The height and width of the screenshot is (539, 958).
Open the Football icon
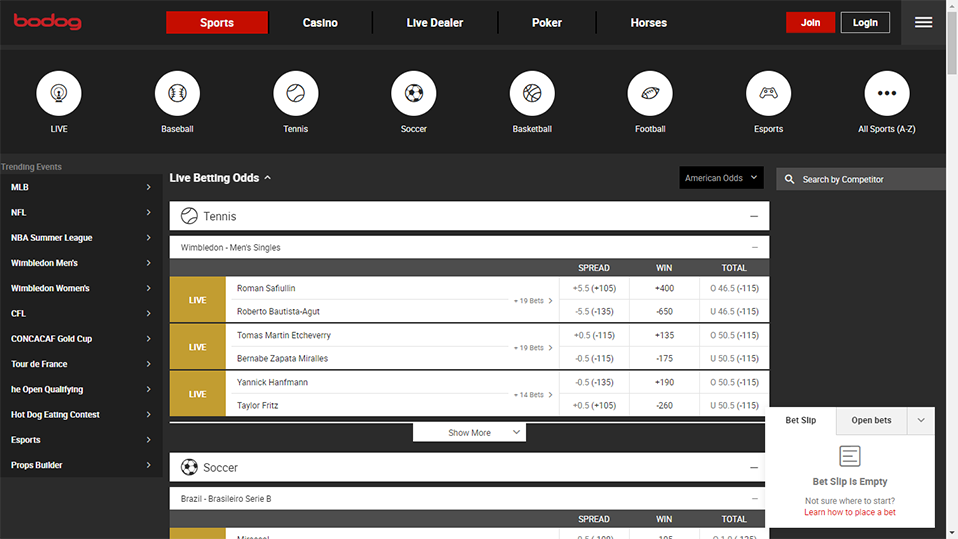[650, 94]
